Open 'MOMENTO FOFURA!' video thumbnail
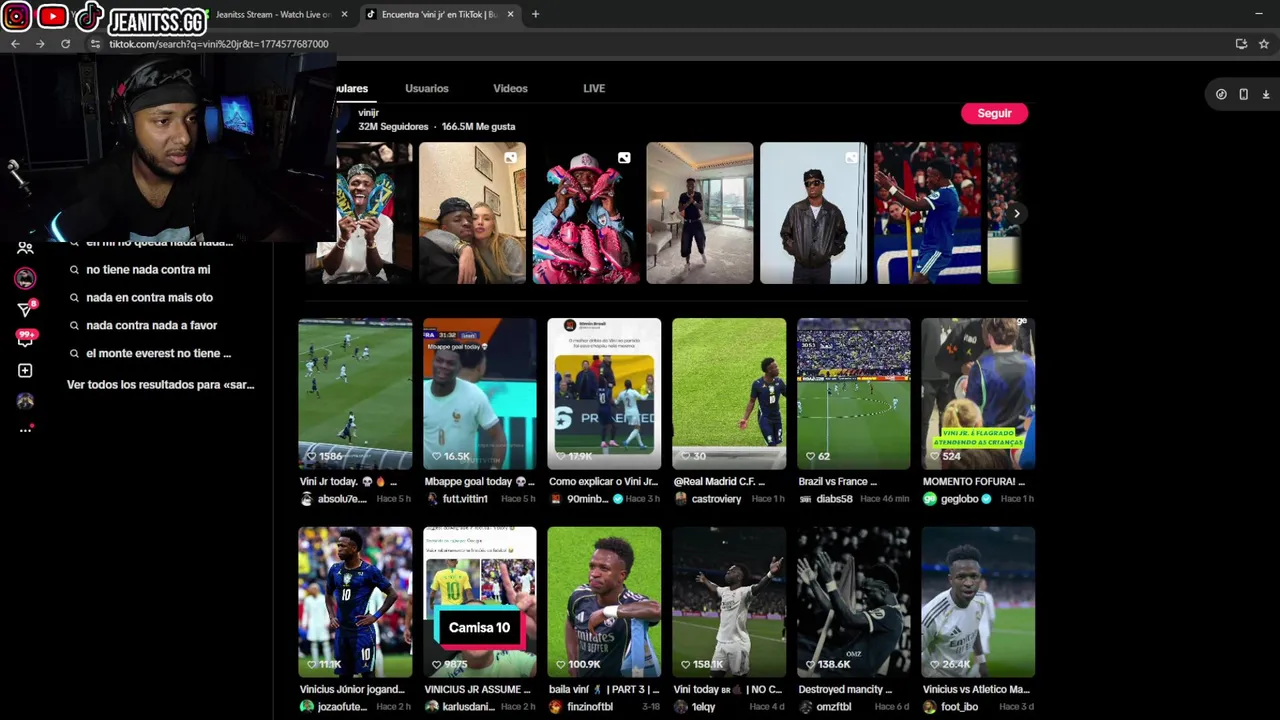The height and width of the screenshot is (720, 1280). pos(978,394)
